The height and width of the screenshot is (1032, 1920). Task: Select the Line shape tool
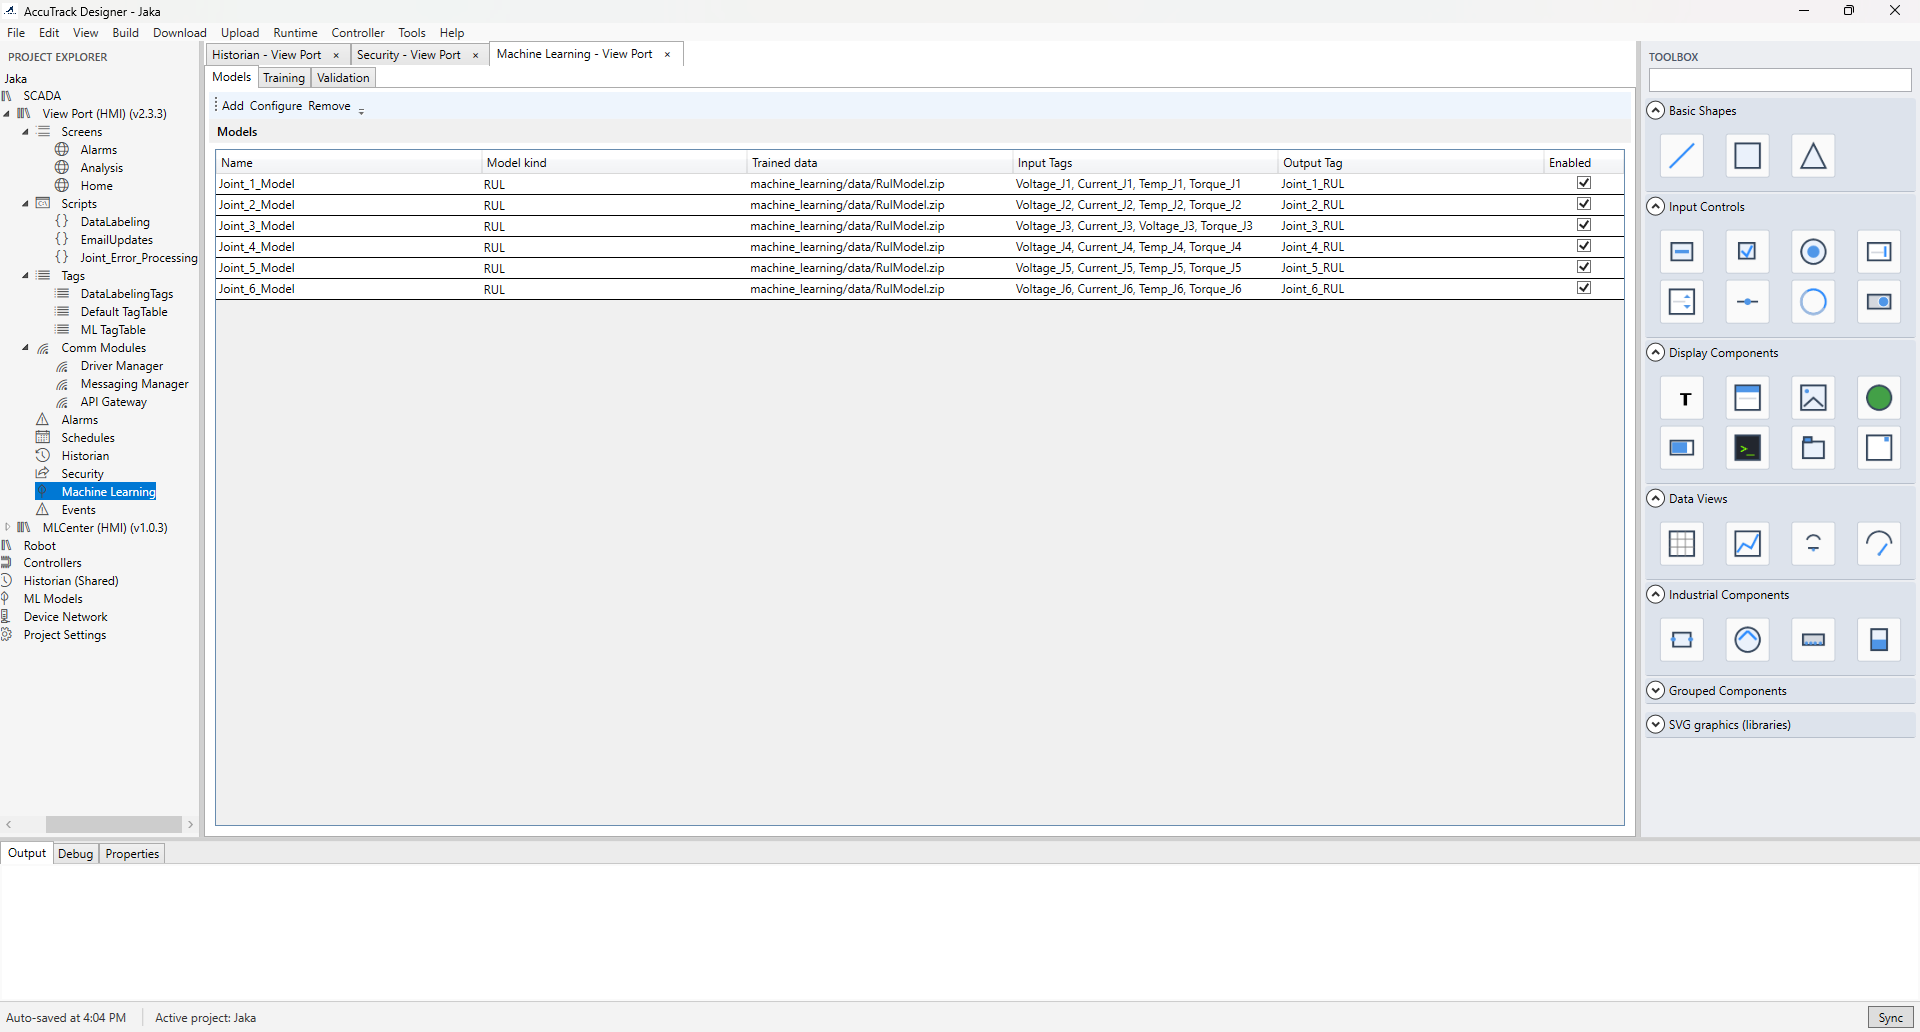1682,156
